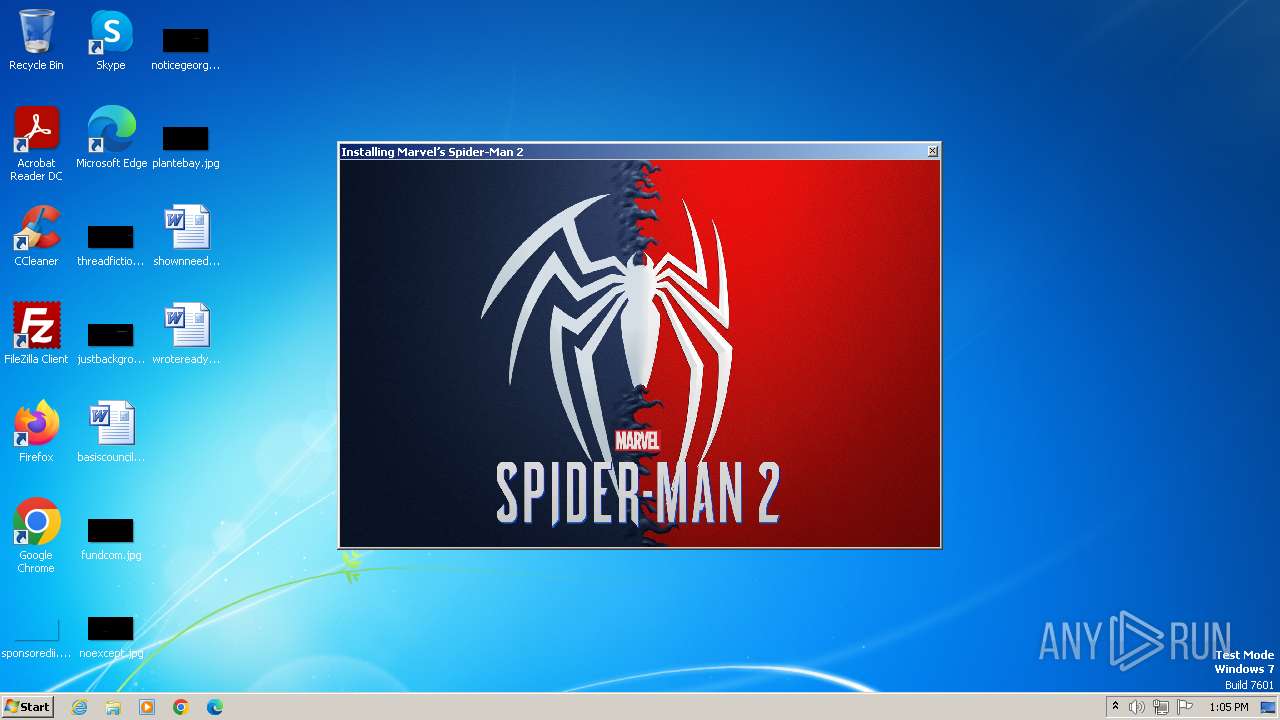Open the Recycle Bin desktop icon
Image resolution: width=1280 pixels, height=720 pixels.
36,40
